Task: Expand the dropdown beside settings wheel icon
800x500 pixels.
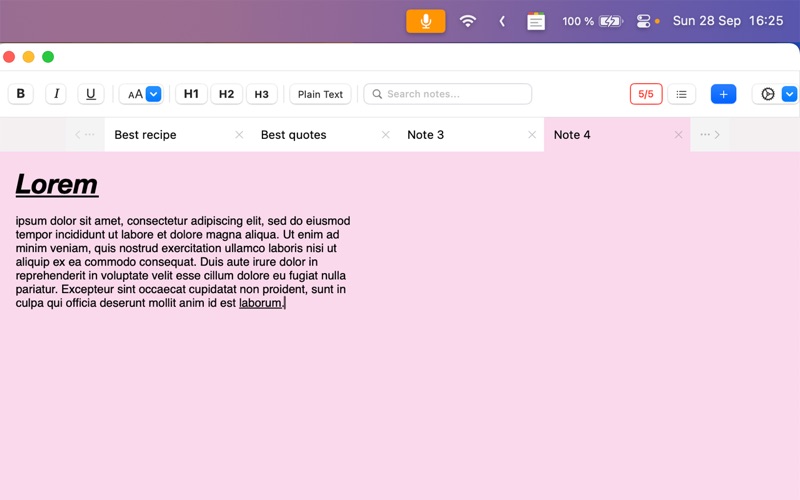Action: click(x=789, y=94)
